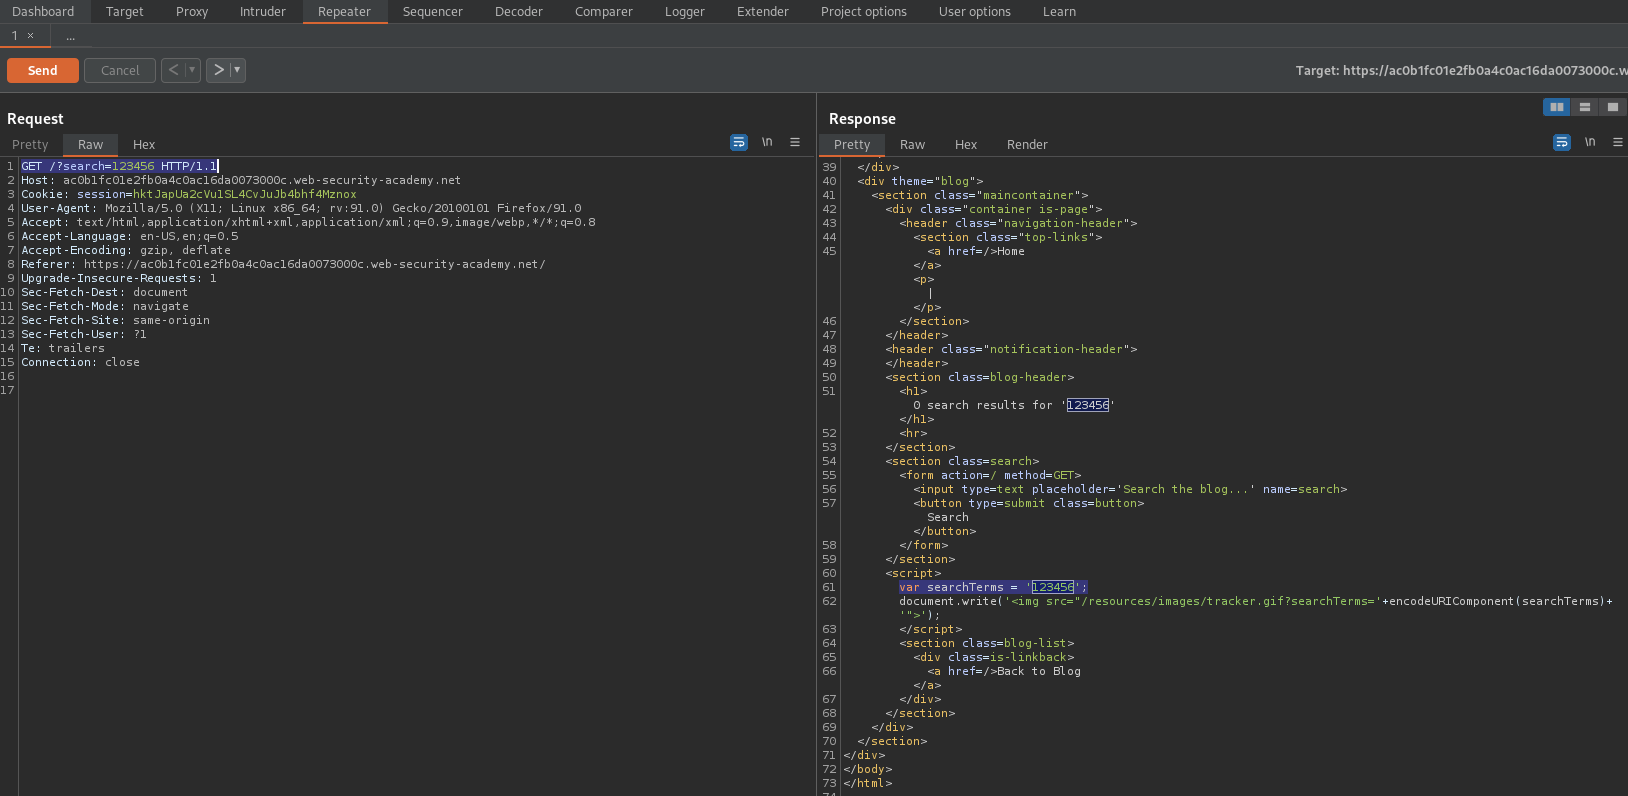
Task: Open the Response Render view
Action: pos(1027,145)
